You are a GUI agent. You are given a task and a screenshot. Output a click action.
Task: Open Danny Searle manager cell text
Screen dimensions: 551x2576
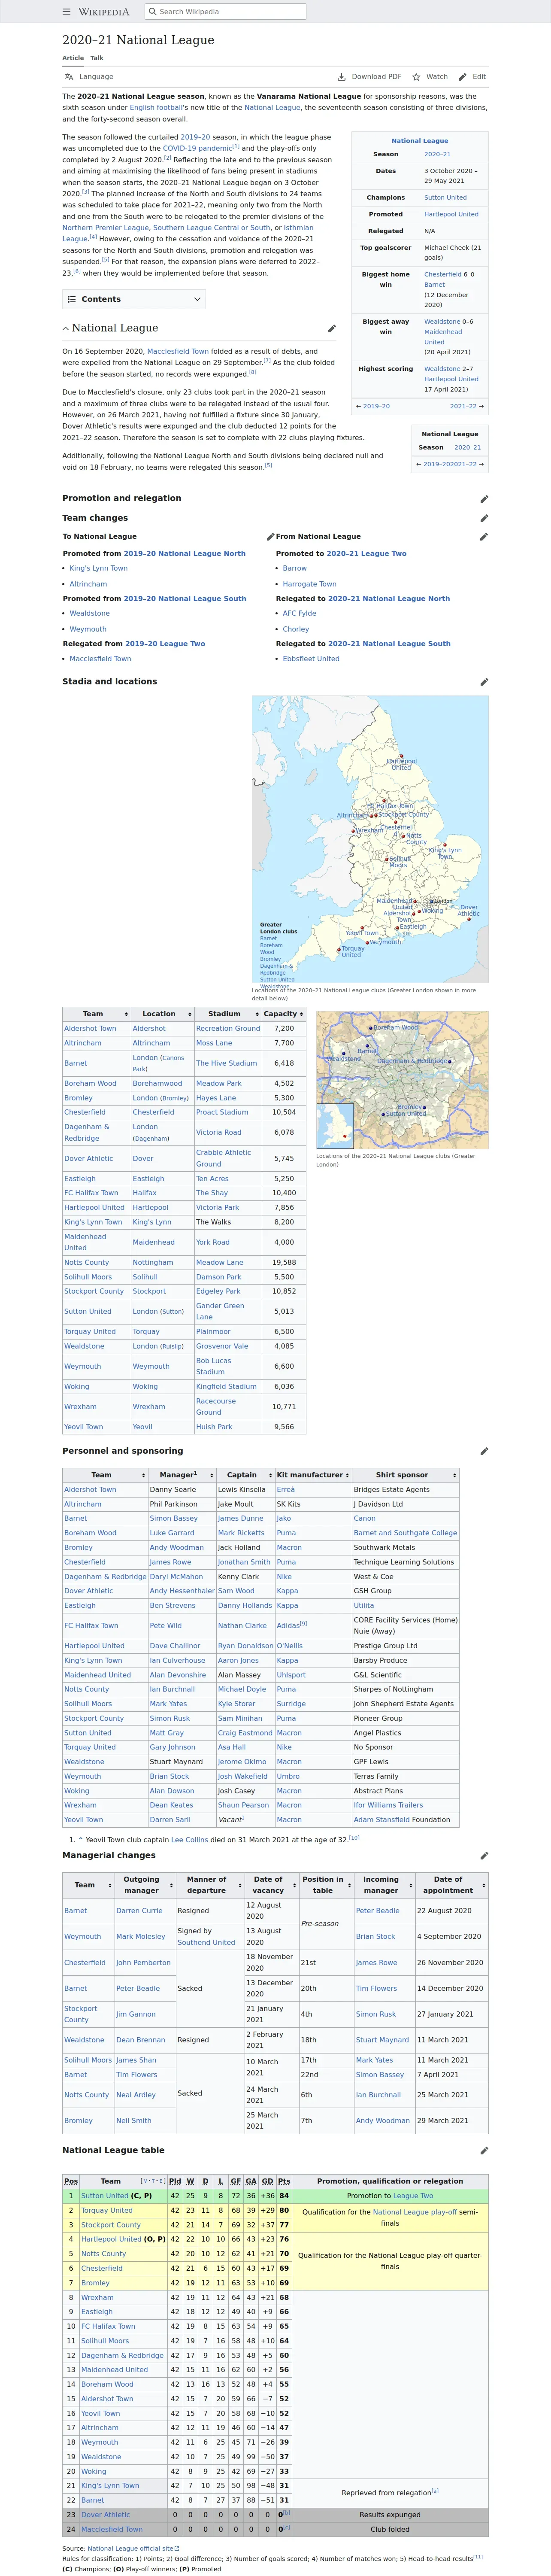pos(173,1490)
